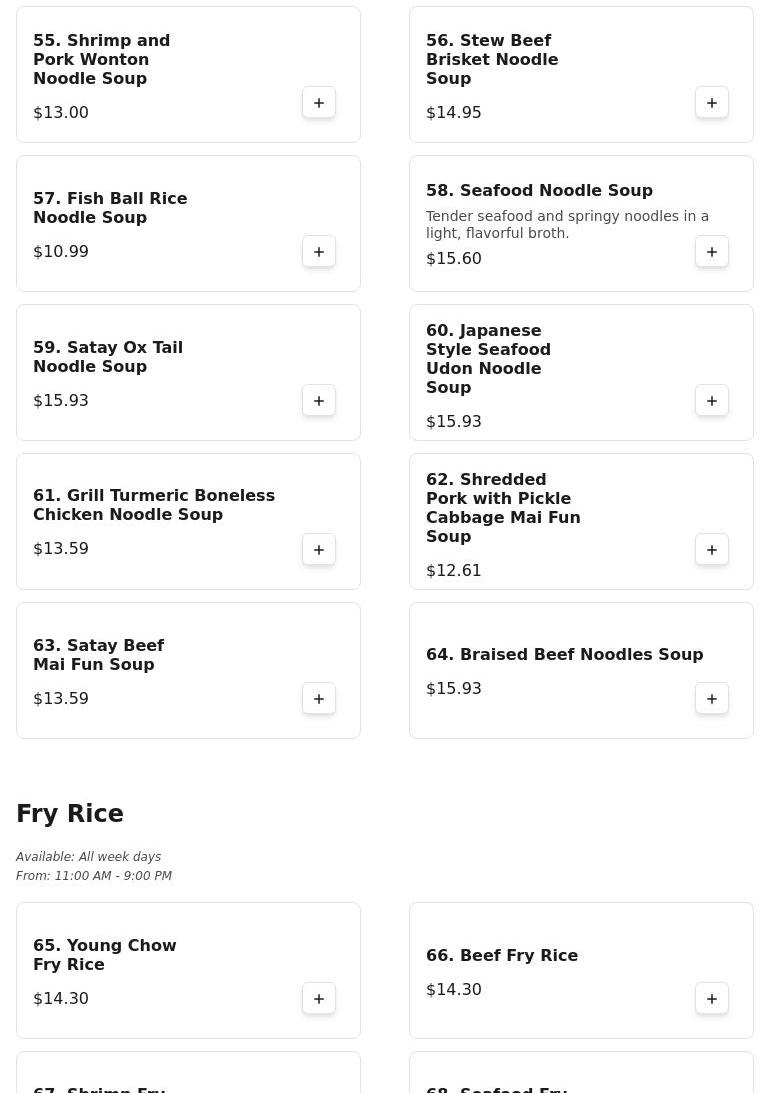This screenshot has height=1093, width=770.
Task: Select the Satay Ox Tail Noodle Soup card
Action: pyautogui.click(x=188, y=372)
